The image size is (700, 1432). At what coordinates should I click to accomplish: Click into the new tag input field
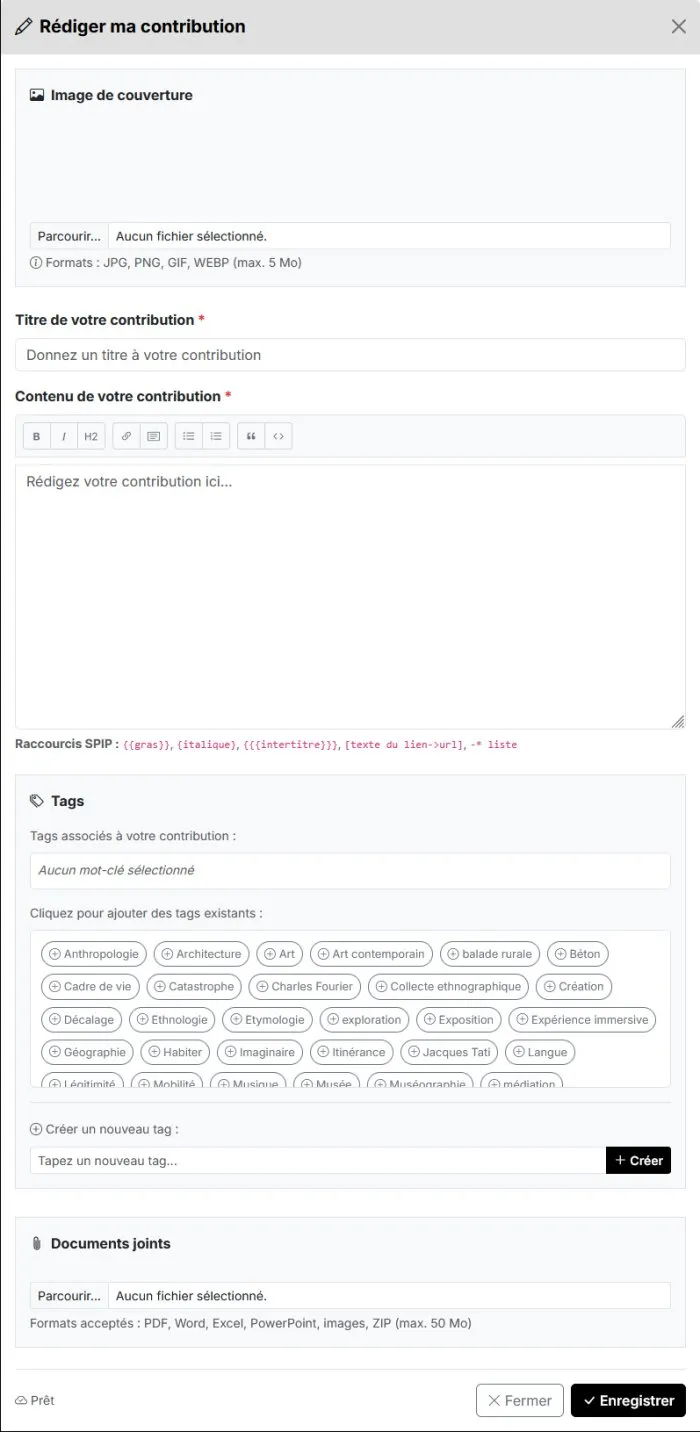click(x=318, y=1160)
